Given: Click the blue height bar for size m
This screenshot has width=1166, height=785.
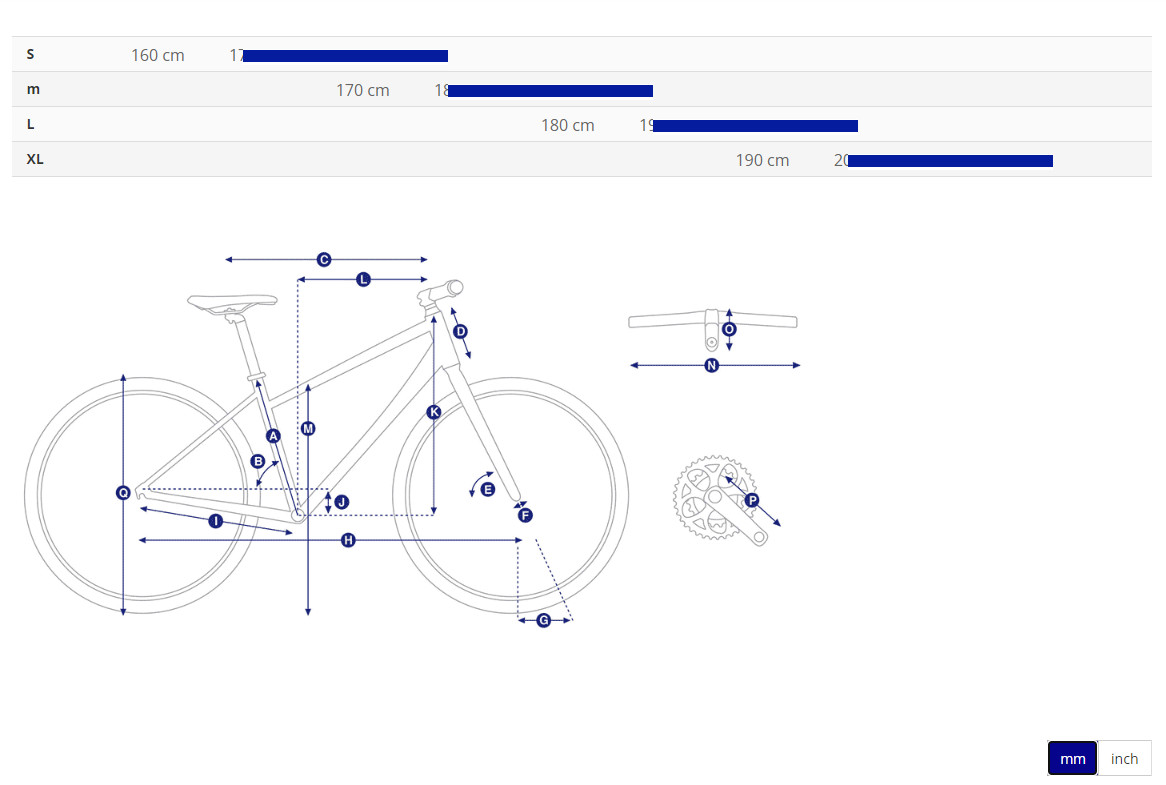Looking at the screenshot, I should pos(550,91).
